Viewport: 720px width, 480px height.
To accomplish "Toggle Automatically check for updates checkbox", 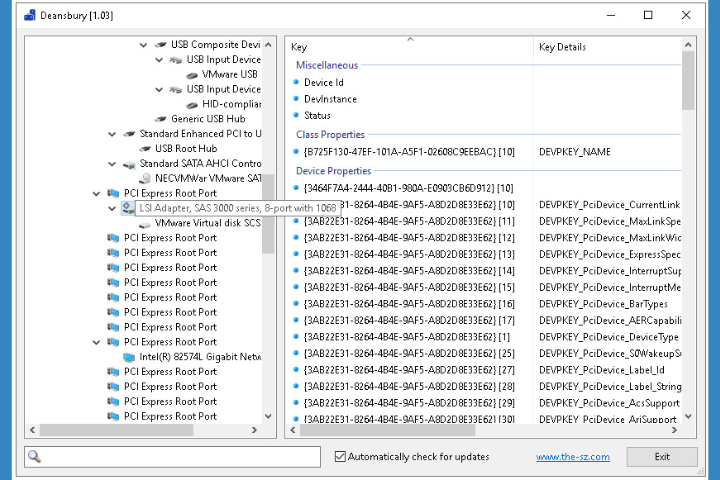I will tap(340, 457).
